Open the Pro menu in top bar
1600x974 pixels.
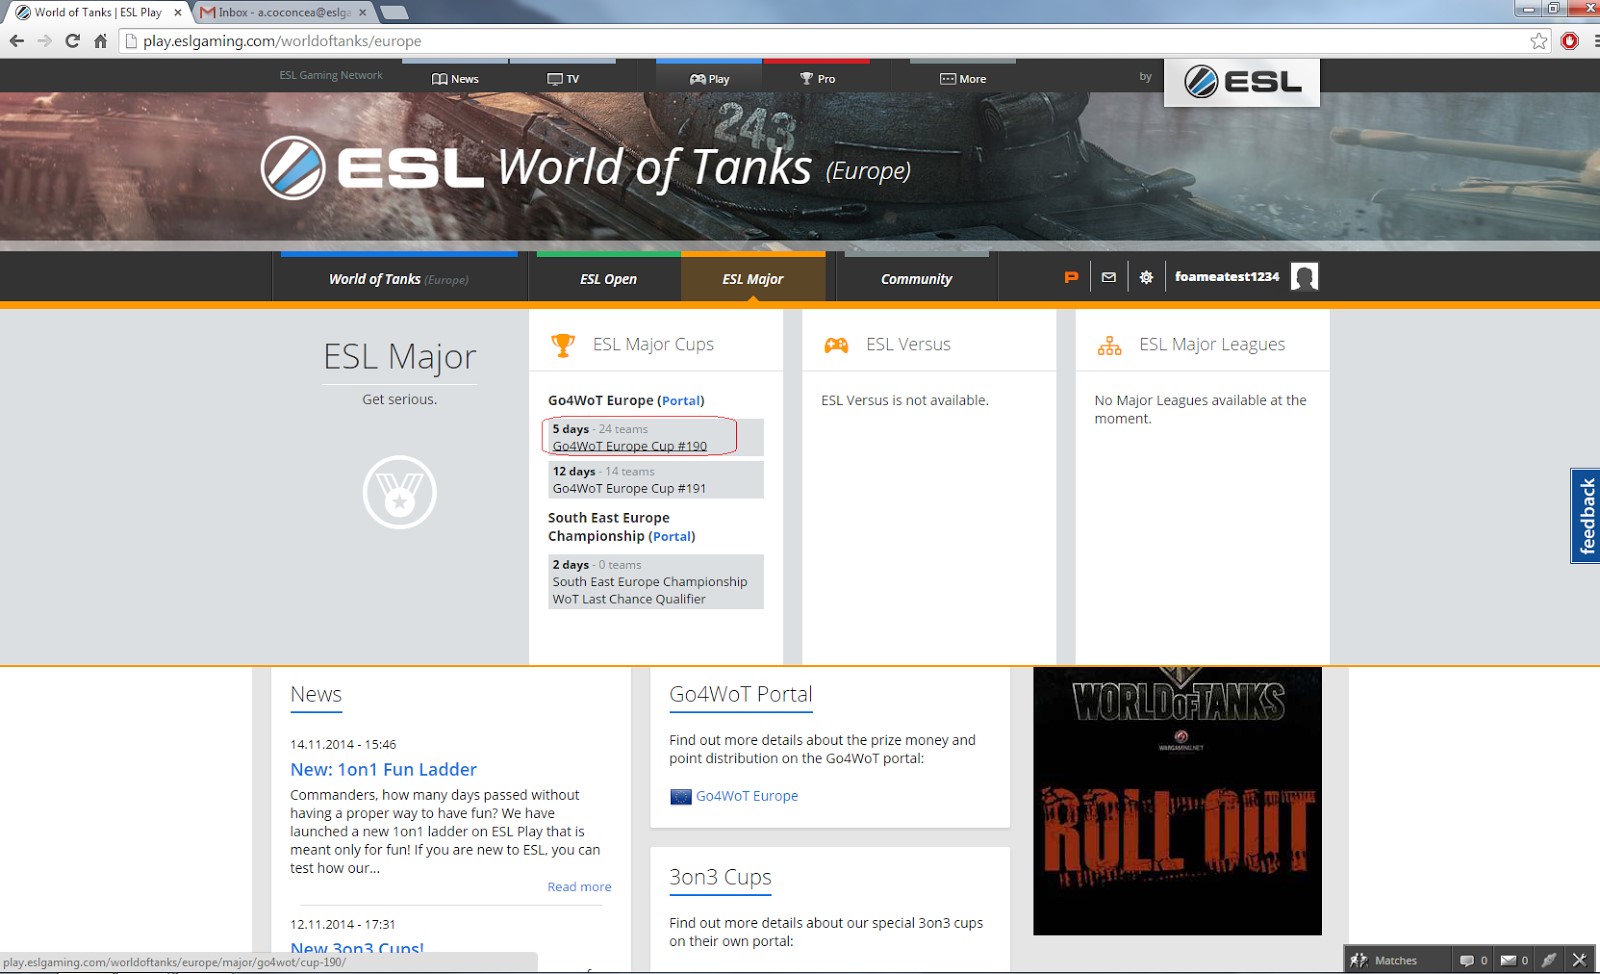pyautogui.click(x=817, y=79)
